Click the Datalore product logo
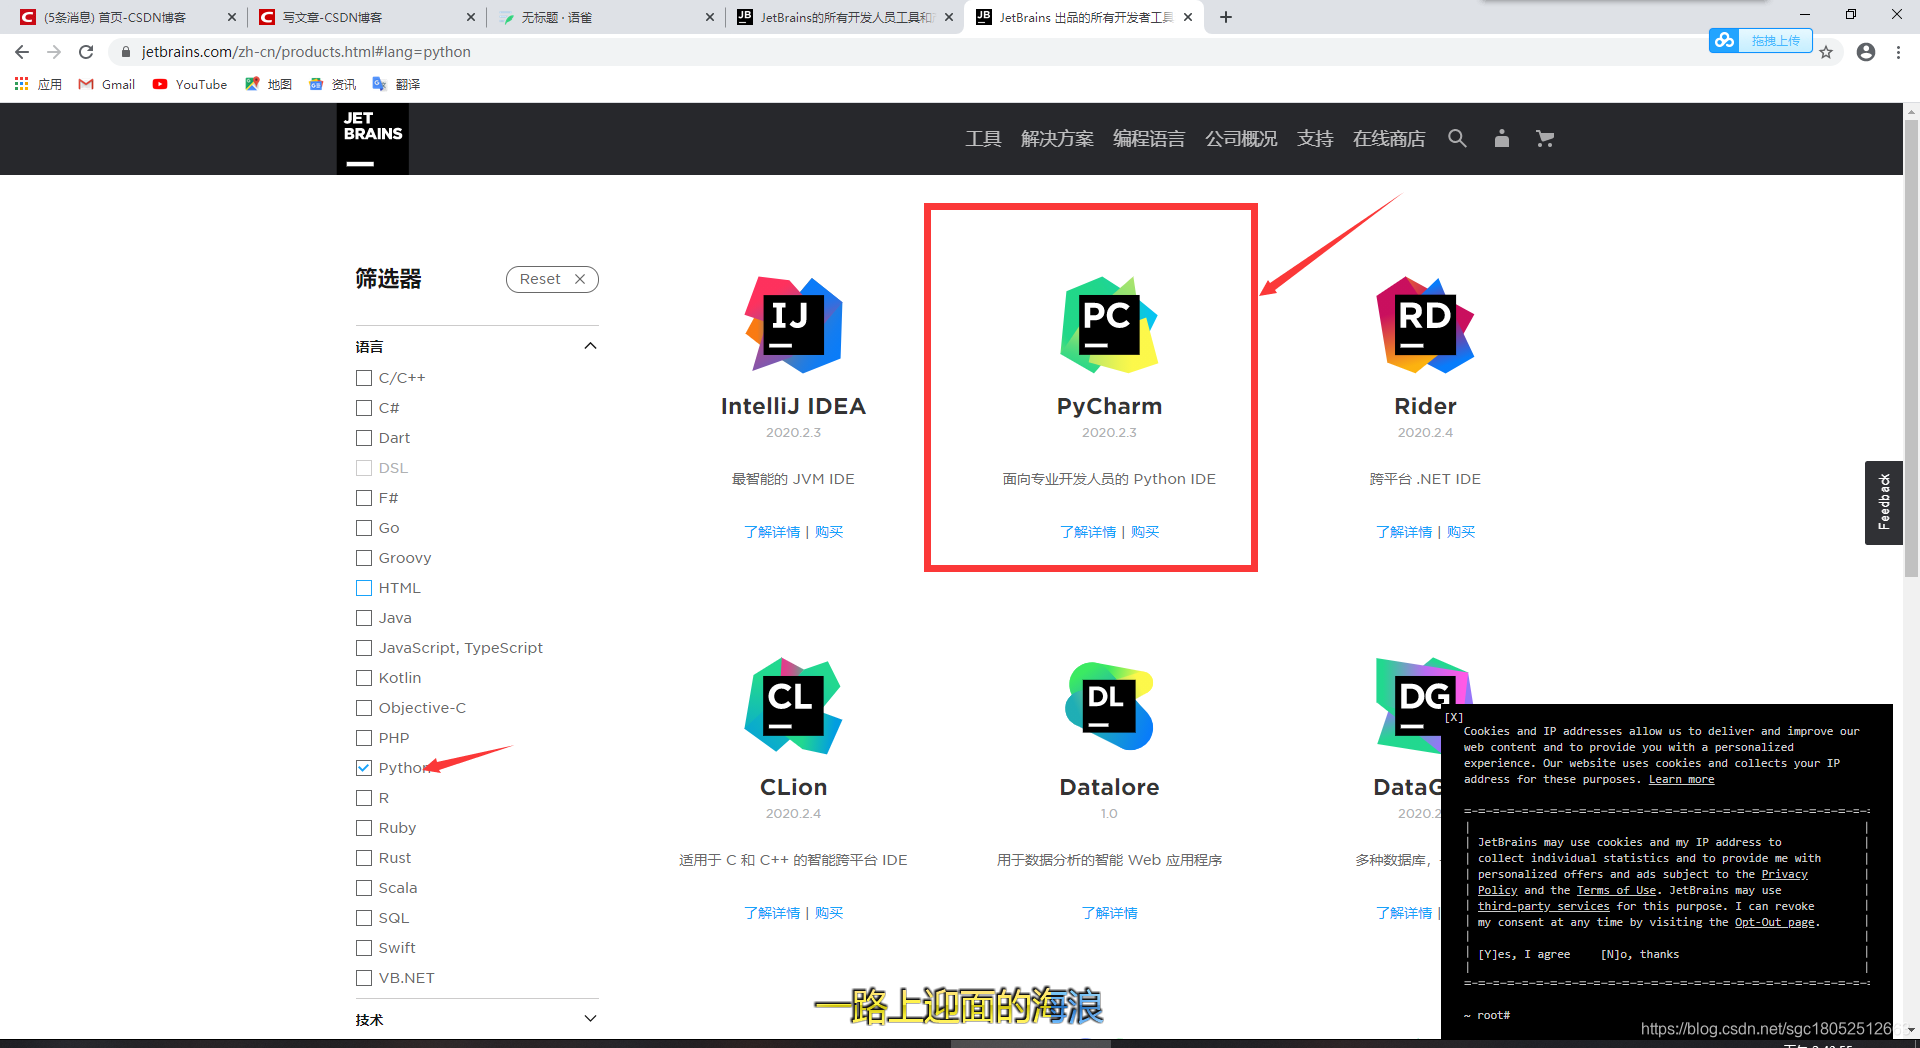 [1109, 706]
